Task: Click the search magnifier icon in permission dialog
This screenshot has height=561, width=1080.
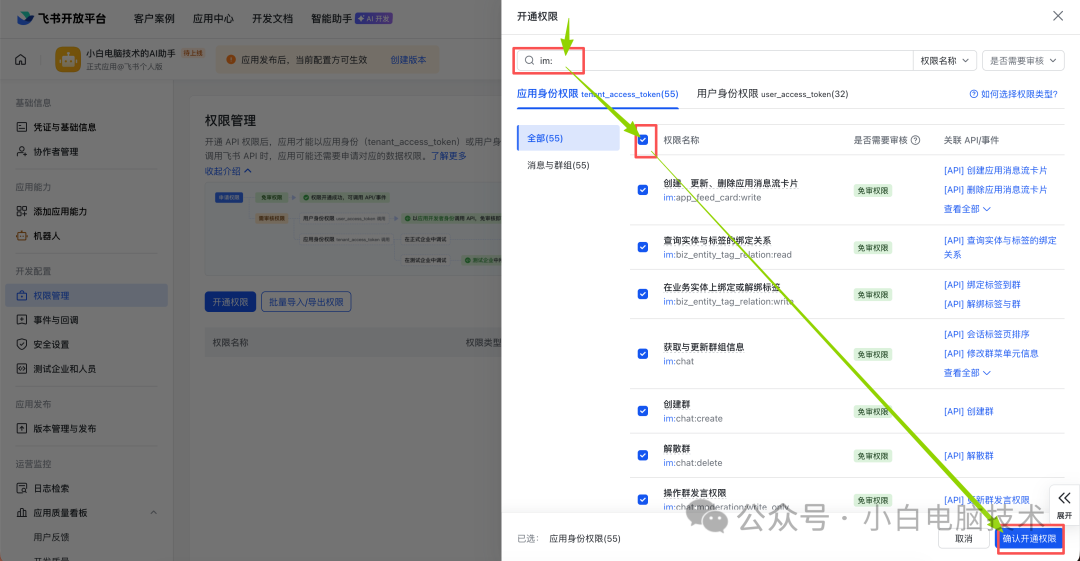Action: tap(530, 61)
